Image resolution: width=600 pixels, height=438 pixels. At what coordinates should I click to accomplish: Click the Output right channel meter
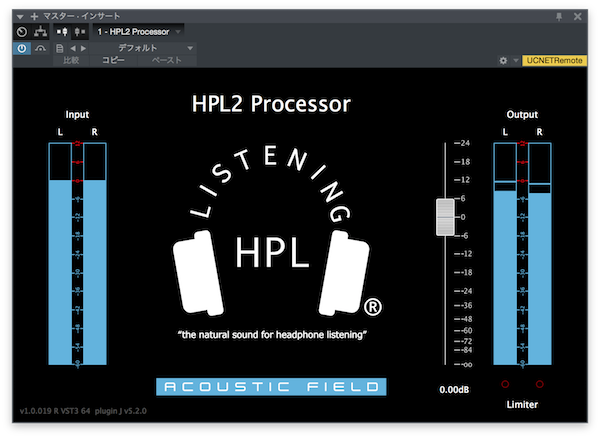point(540,254)
